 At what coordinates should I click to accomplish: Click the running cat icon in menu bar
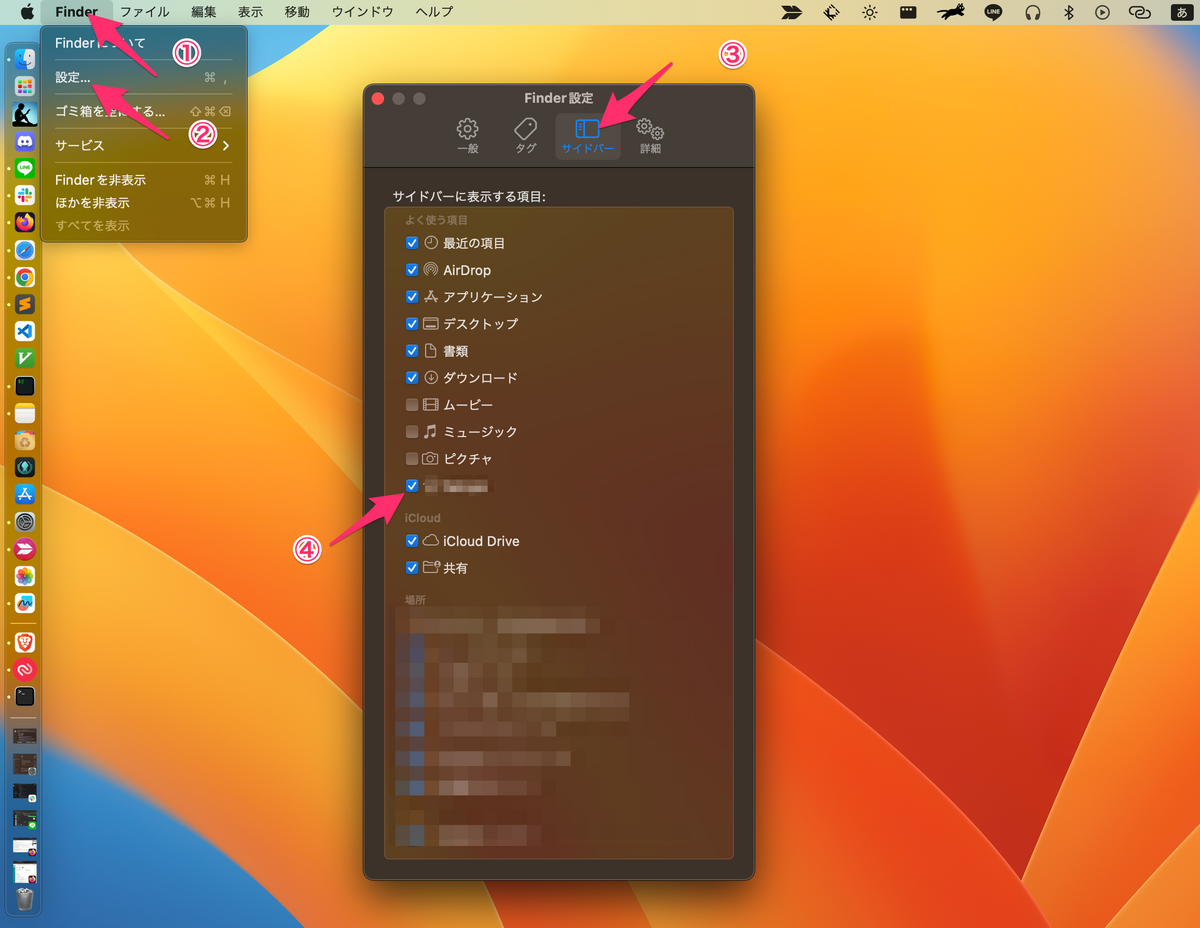point(952,12)
